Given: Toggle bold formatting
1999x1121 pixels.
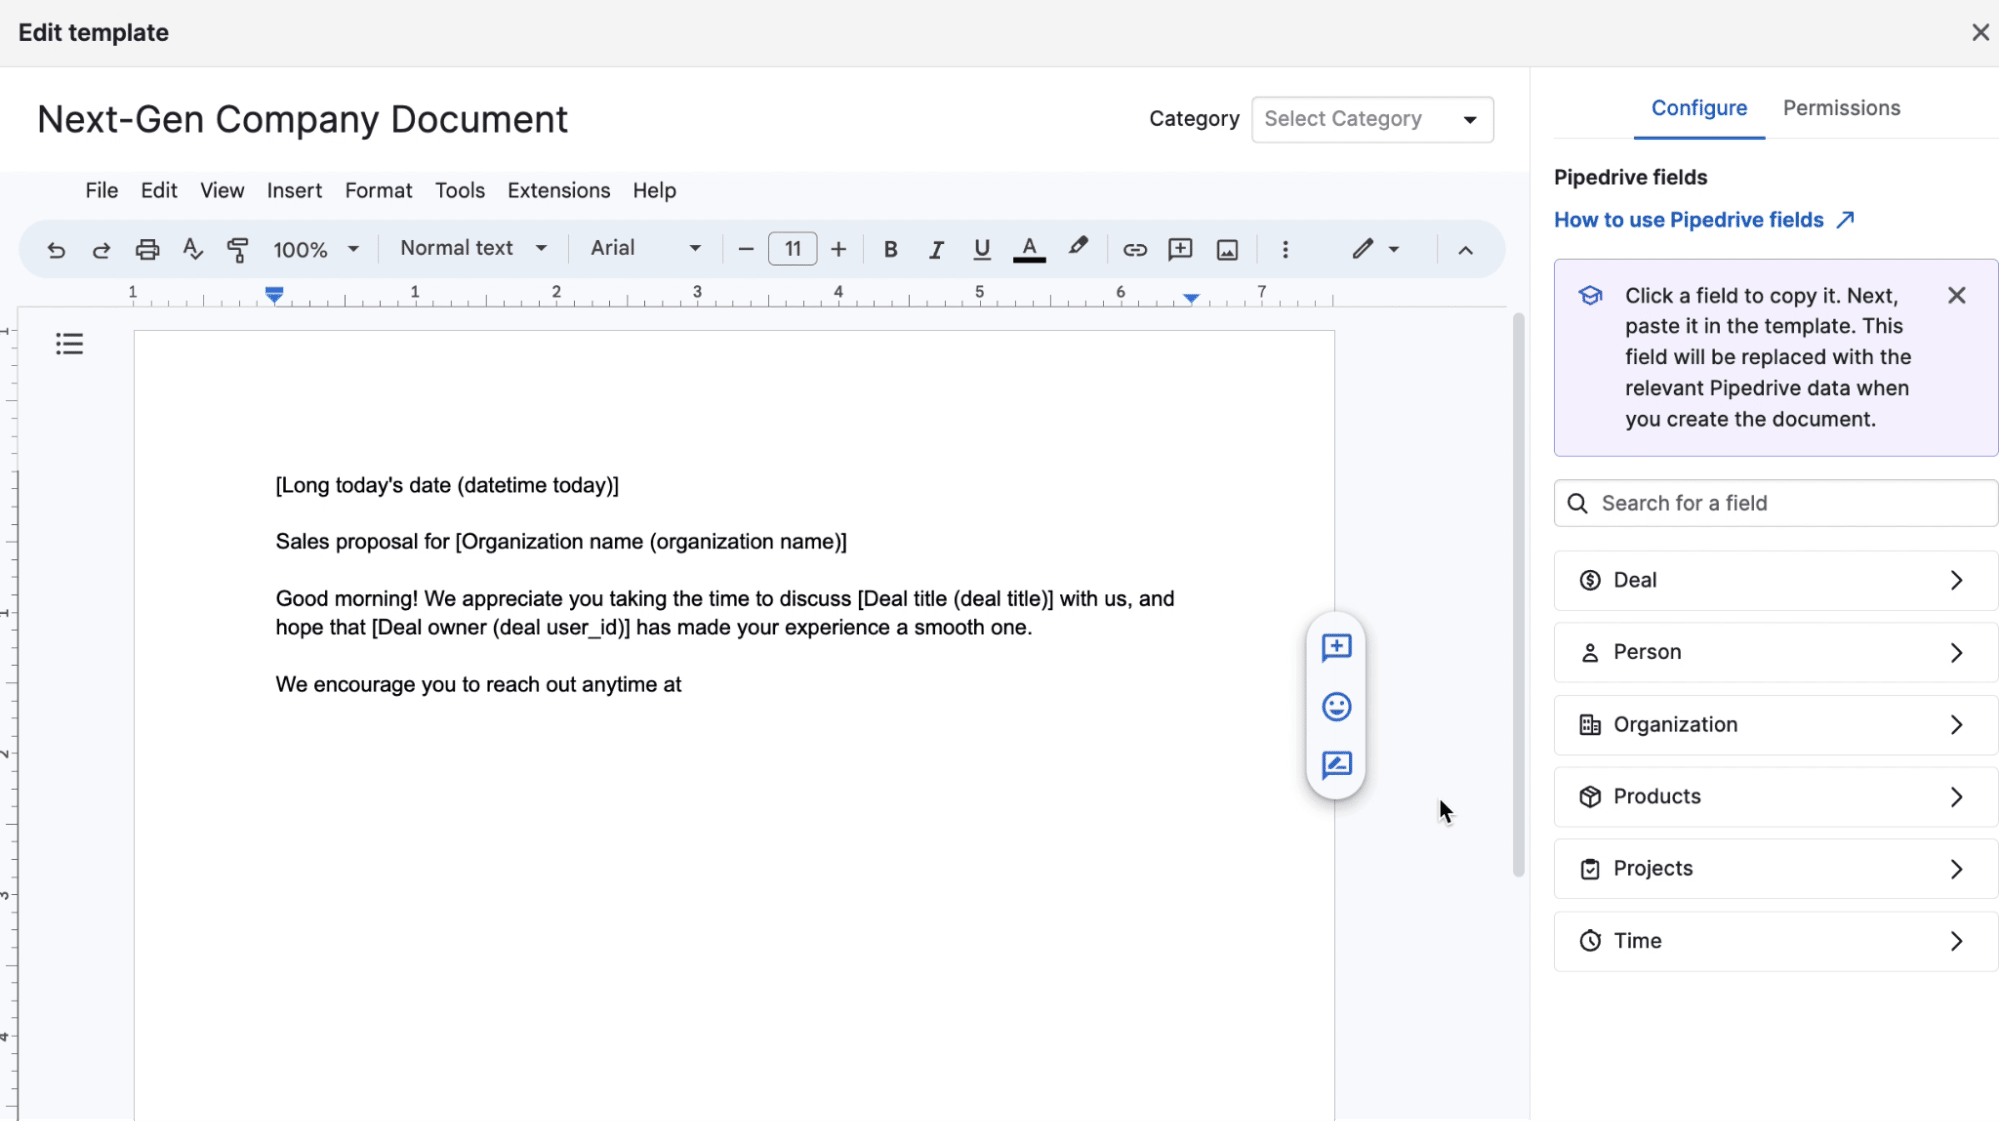Looking at the screenshot, I should pyautogui.click(x=889, y=249).
